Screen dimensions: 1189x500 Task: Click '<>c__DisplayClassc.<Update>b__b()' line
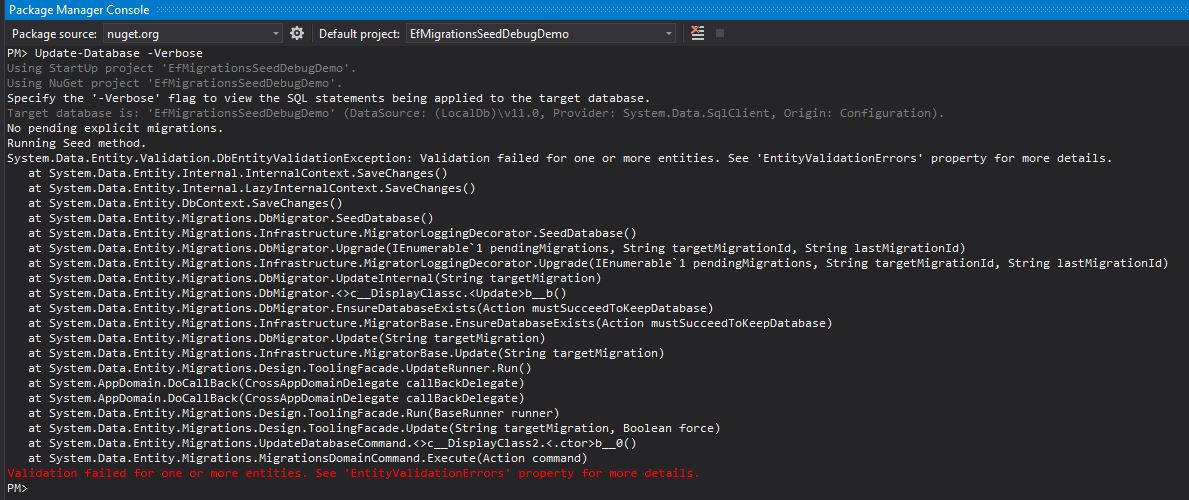click(x=296, y=294)
